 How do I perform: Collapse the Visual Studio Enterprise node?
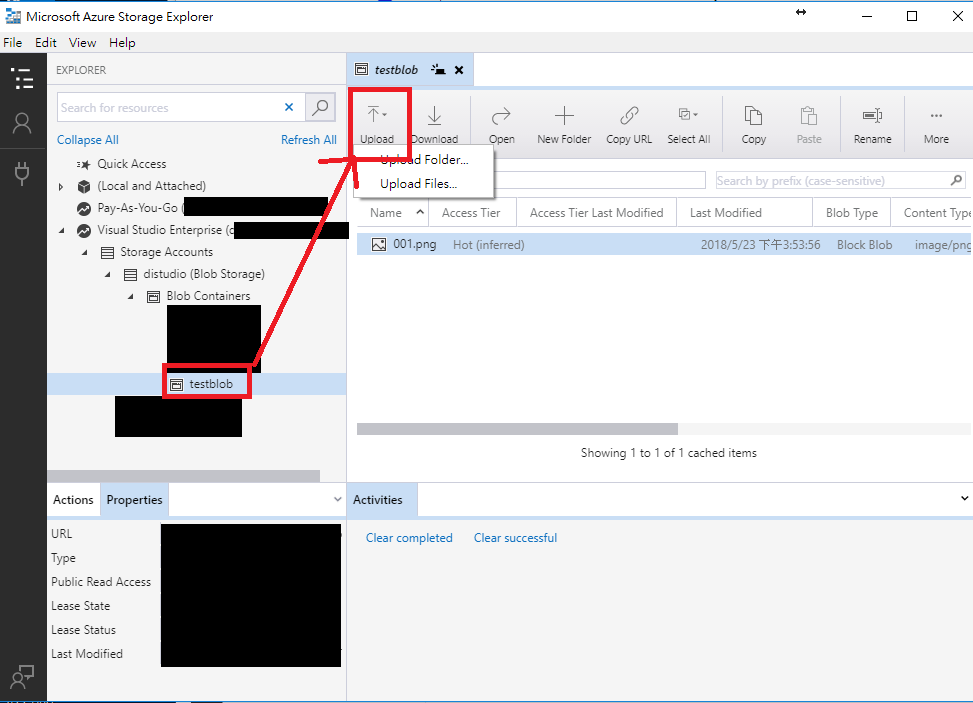click(x=61, y=231)
